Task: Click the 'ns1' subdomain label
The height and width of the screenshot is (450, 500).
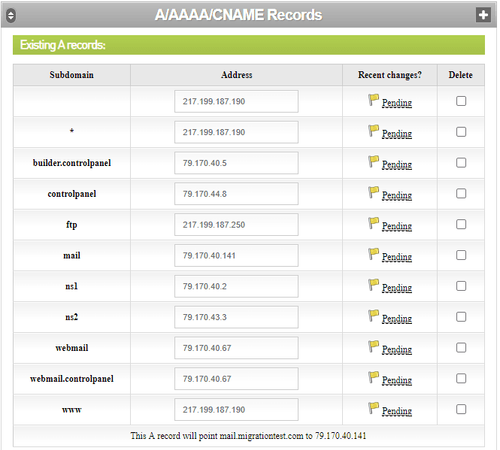Action: tap(72, 286)
